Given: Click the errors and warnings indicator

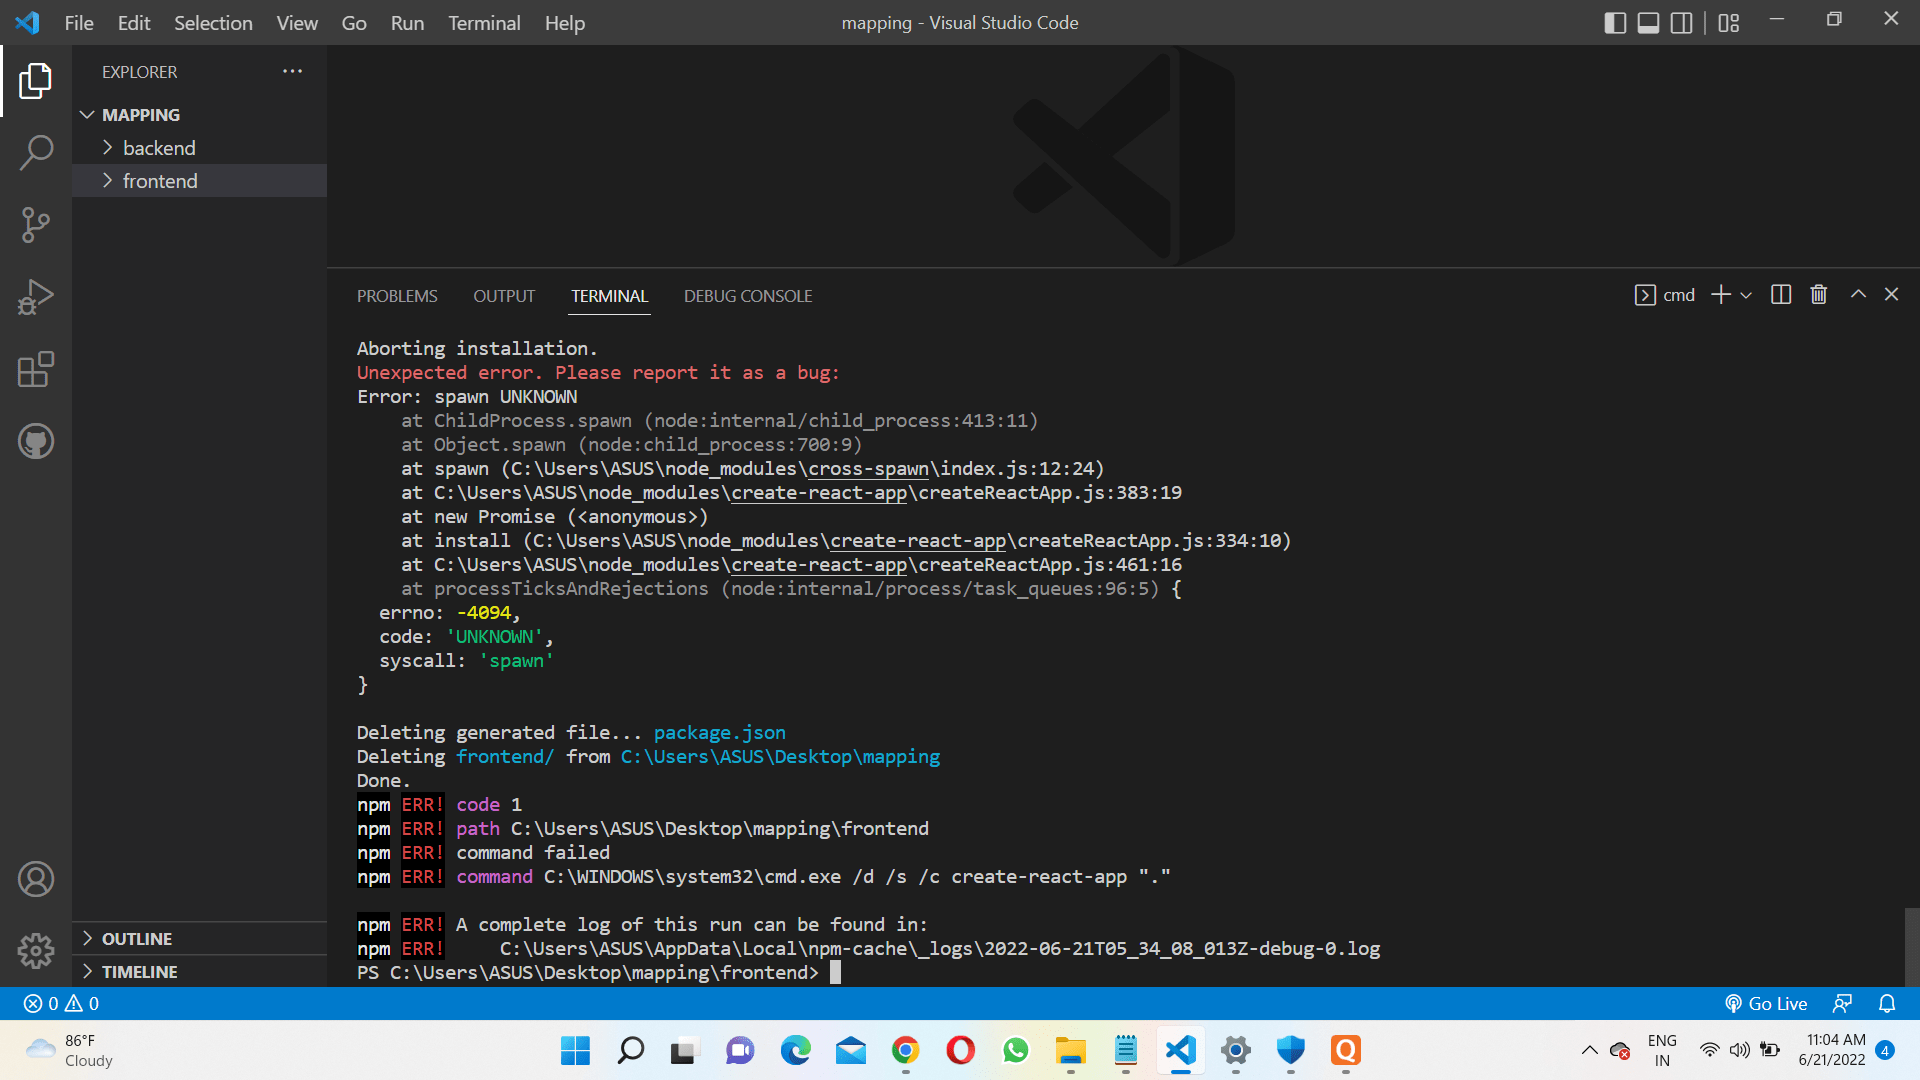Looking at the screenshot, I should [60, 1003].
